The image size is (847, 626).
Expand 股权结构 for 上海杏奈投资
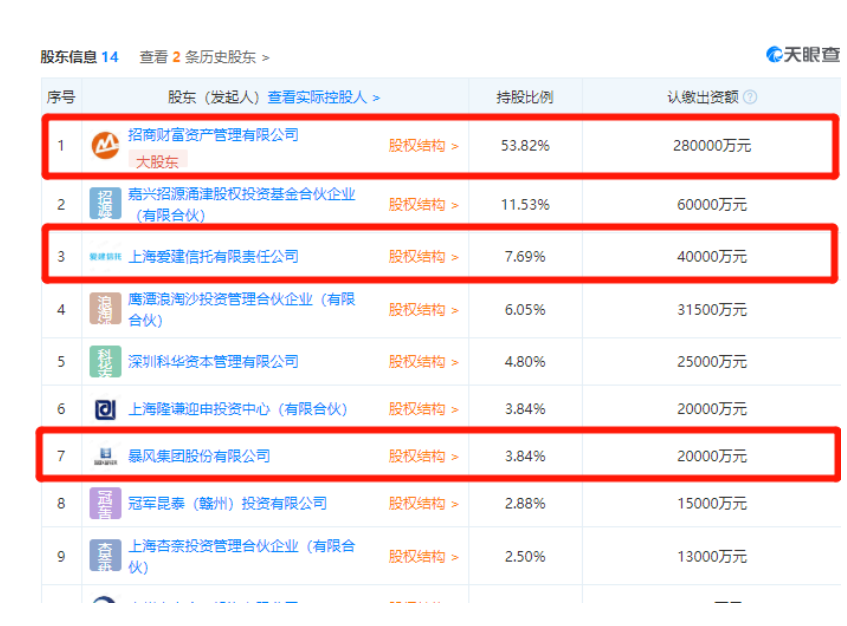(424, 556)
